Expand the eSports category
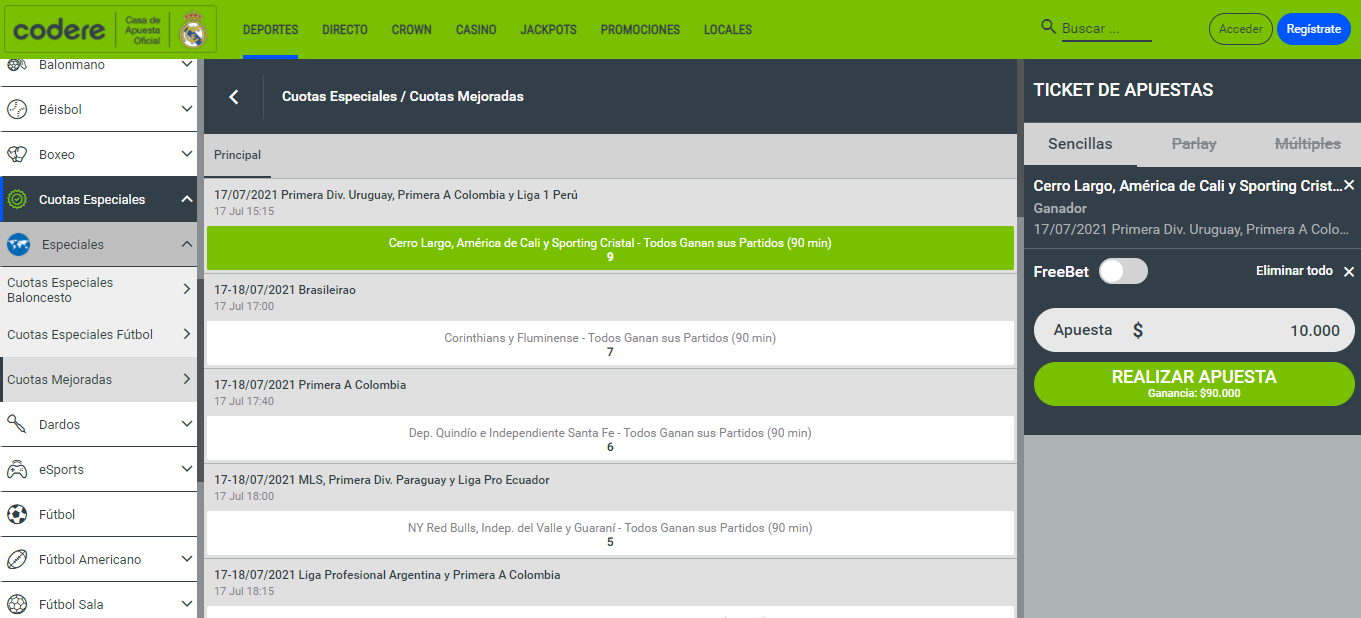 (187, 469)
